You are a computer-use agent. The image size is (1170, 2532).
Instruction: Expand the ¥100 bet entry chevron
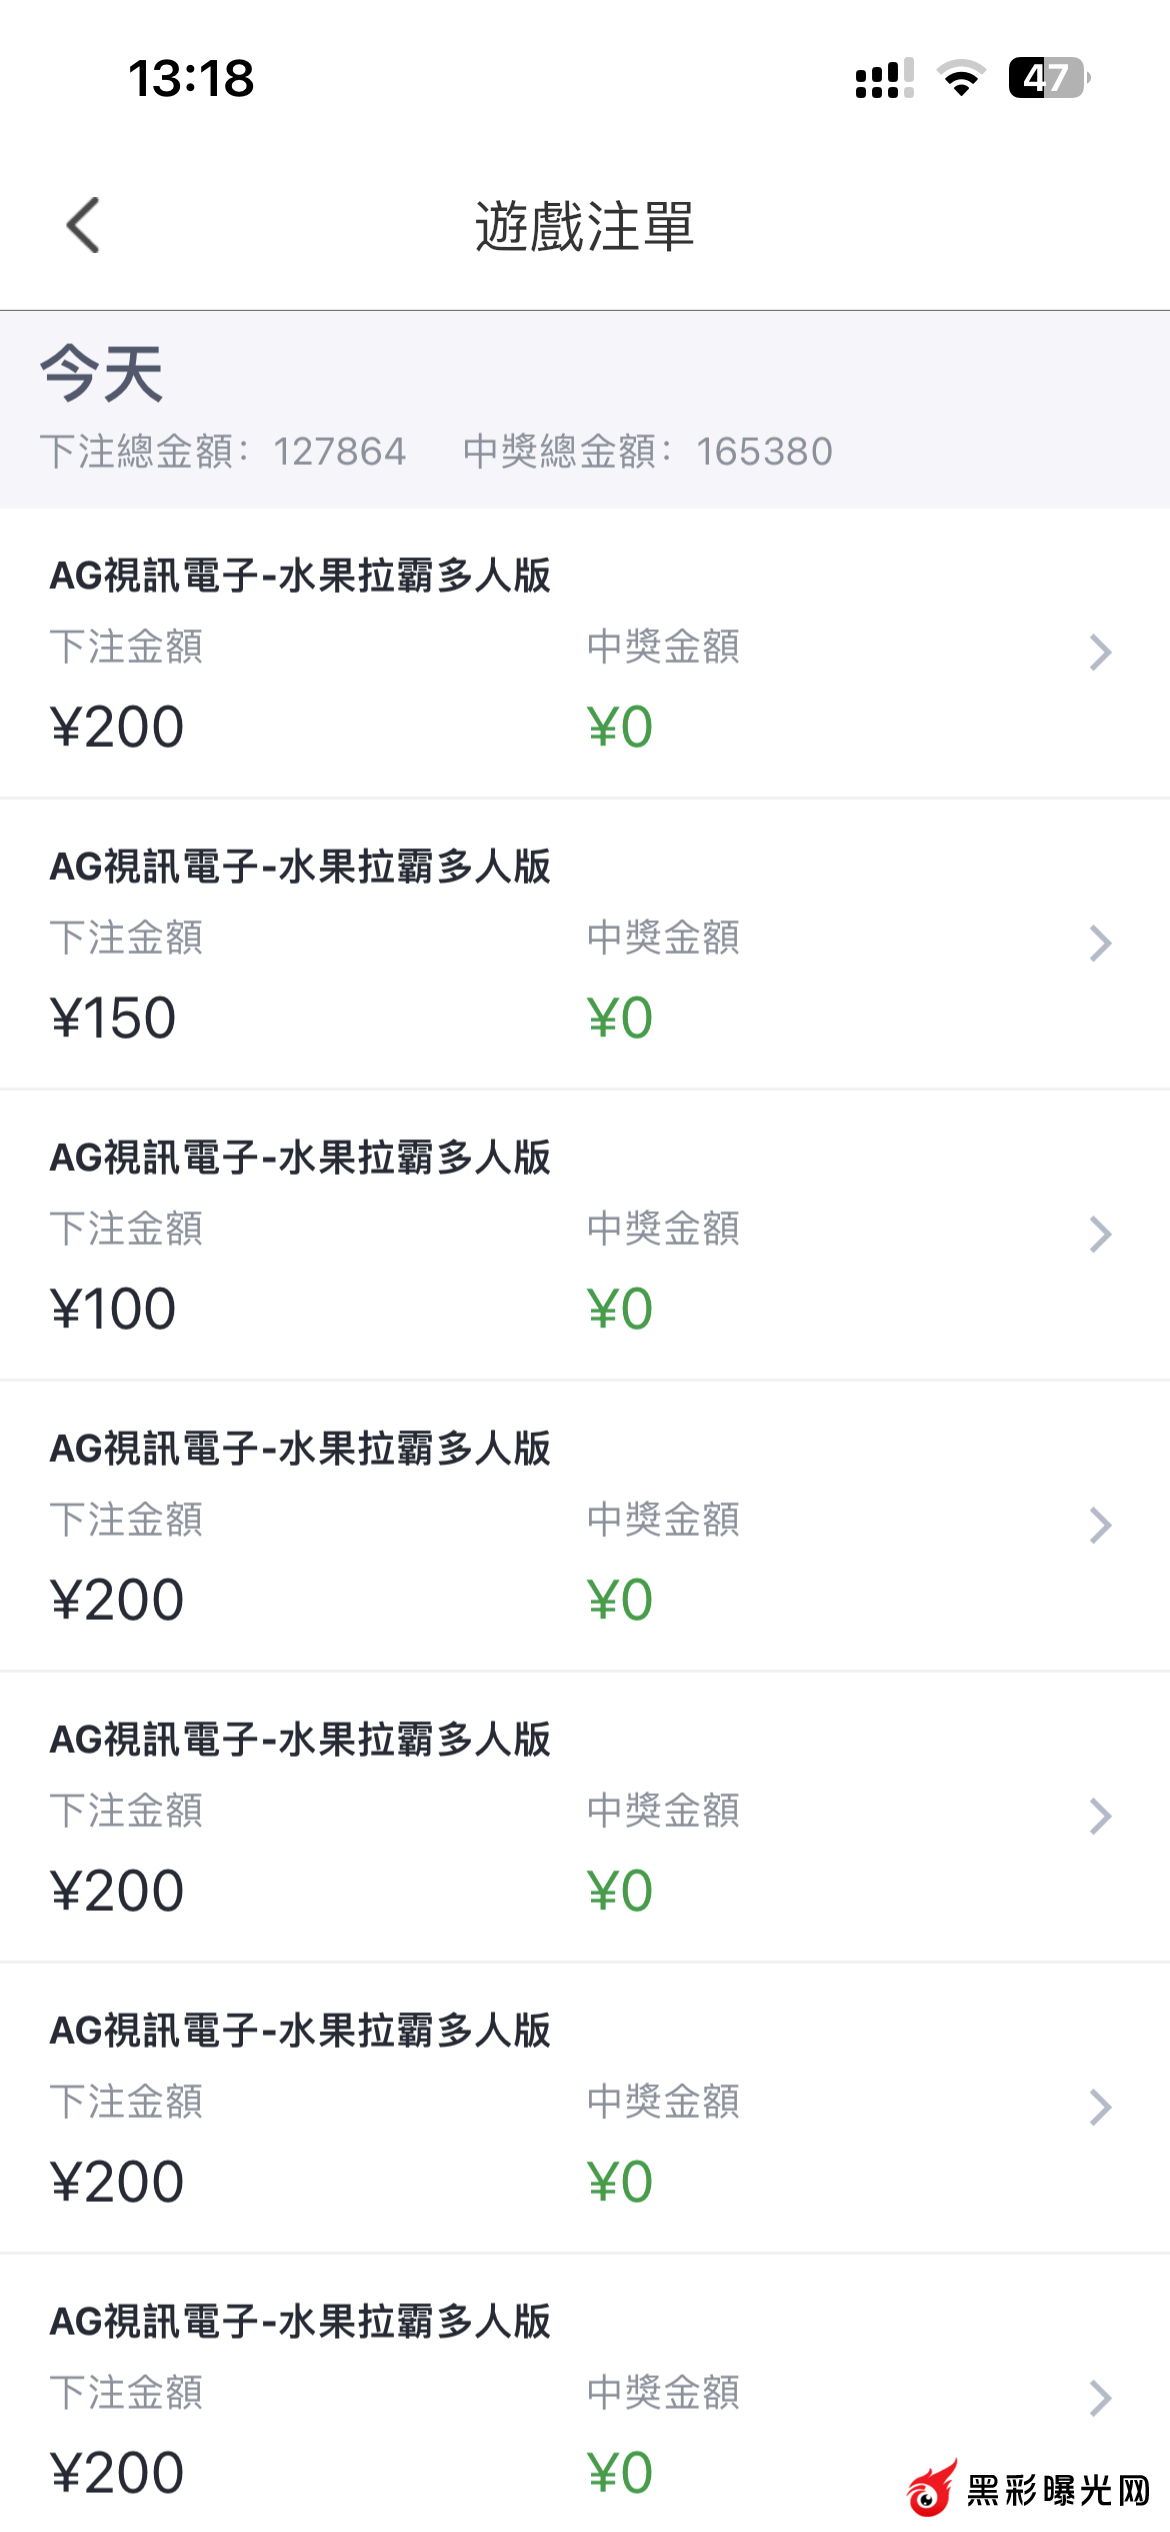1100,1234
